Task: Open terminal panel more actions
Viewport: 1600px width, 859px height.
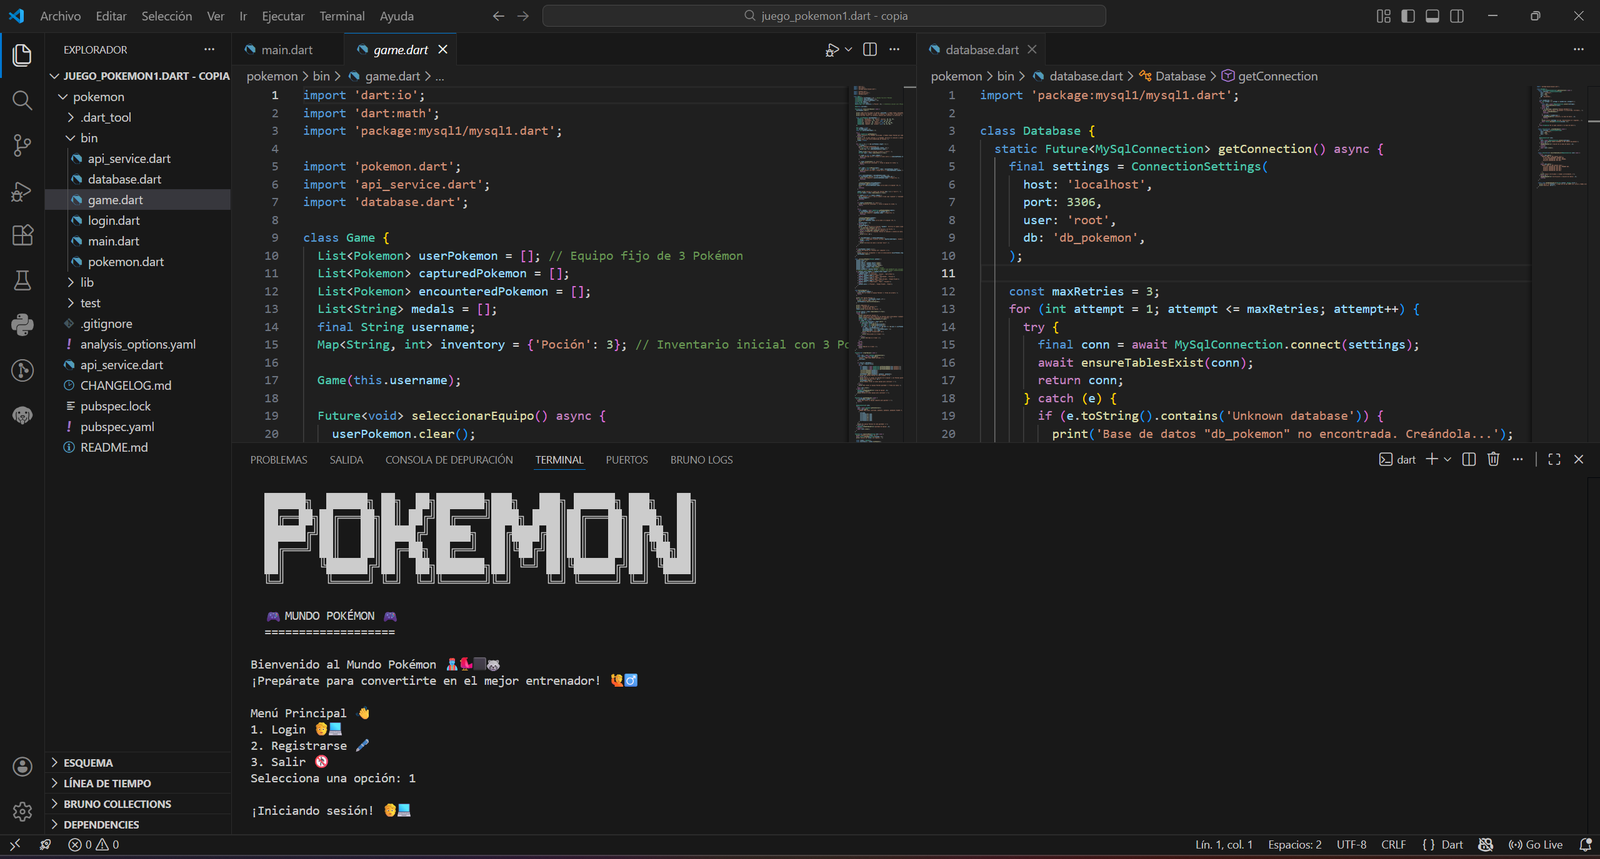Action: pos(1518,459)
